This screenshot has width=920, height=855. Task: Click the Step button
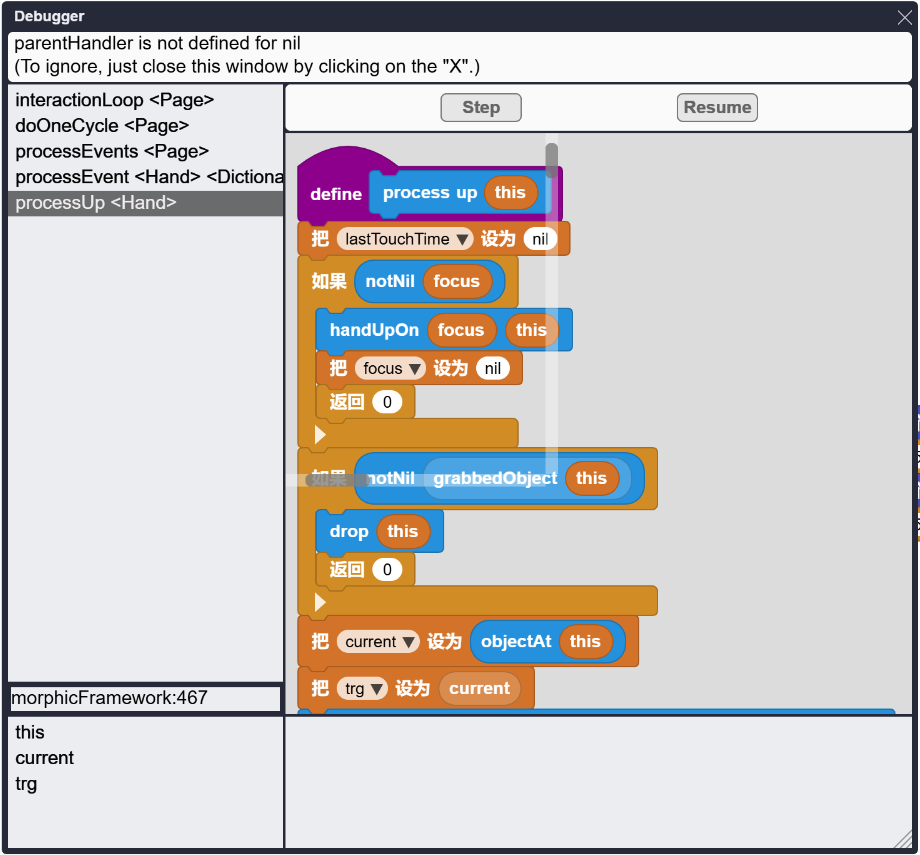[x=481, y=107]
